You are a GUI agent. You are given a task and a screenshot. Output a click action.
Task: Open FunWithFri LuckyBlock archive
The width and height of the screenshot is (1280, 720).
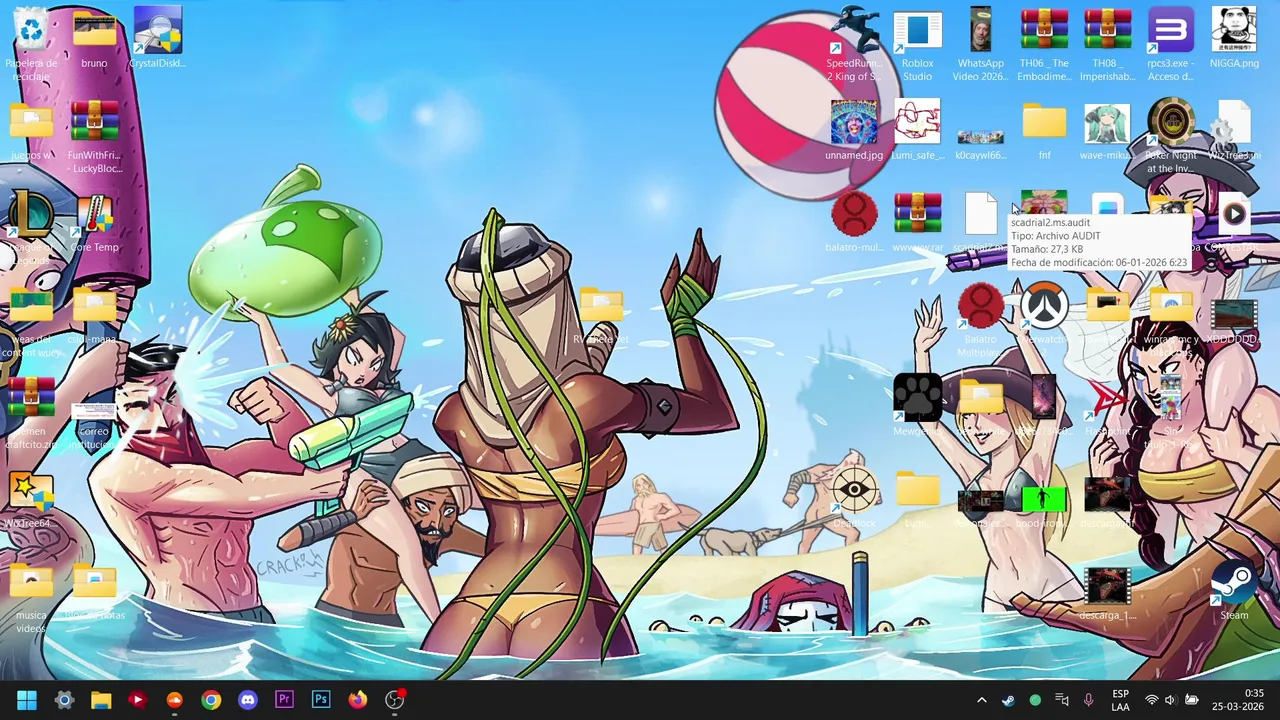pos(94,135)
